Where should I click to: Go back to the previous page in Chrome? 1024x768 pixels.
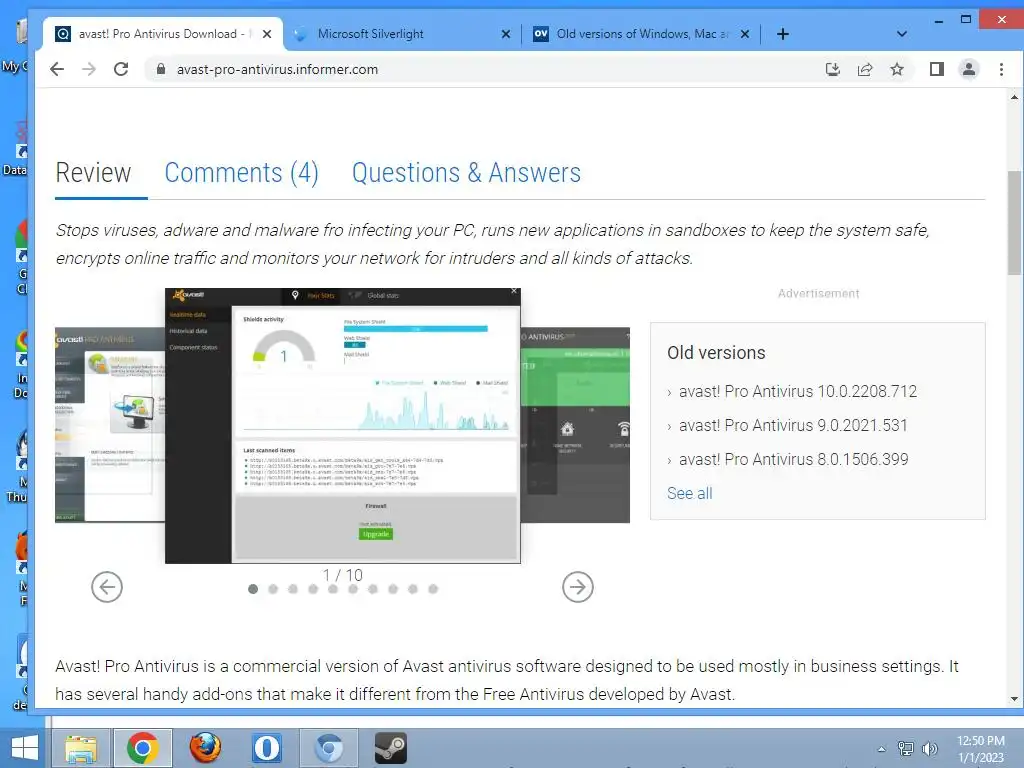pos(57,69)
